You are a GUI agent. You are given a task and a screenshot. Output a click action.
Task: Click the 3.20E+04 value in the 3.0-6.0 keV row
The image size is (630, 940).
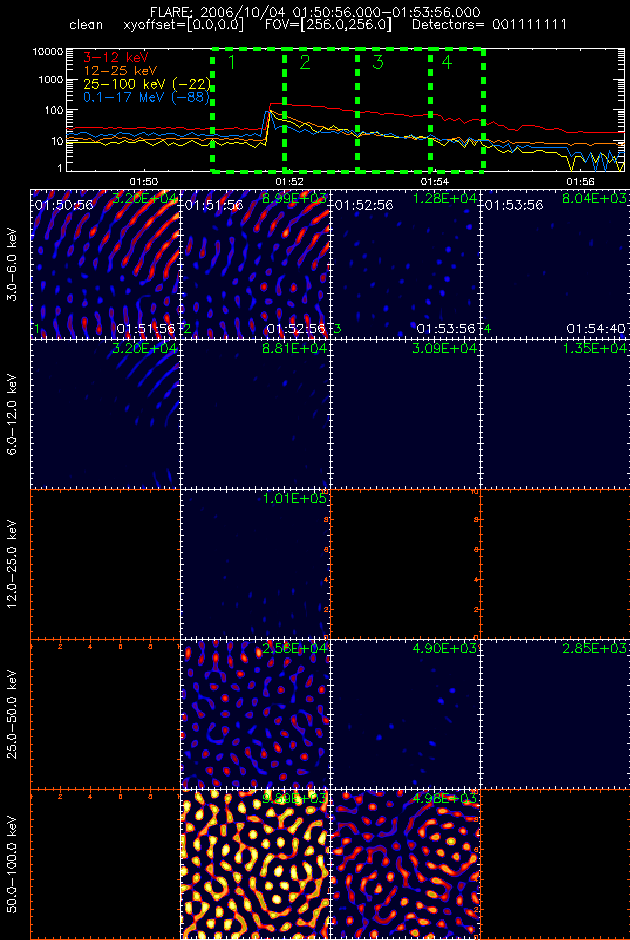(x=145, y=198)
